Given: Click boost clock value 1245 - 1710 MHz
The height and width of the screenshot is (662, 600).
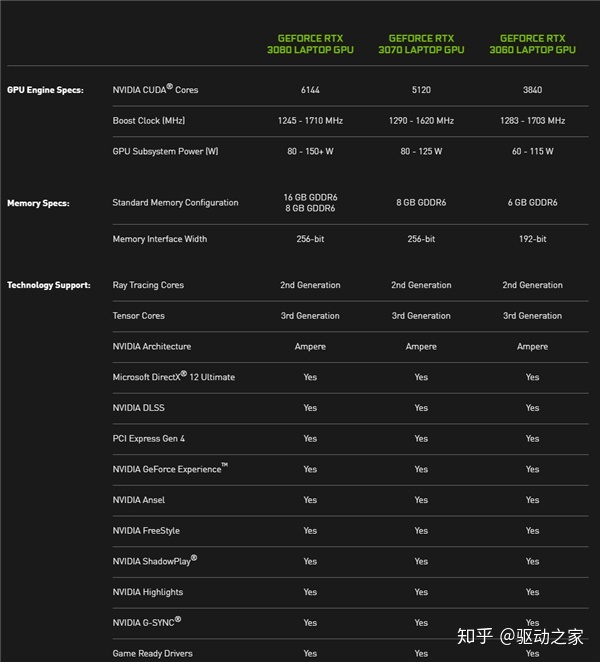Looking at the screenshot, I should 310,121.
